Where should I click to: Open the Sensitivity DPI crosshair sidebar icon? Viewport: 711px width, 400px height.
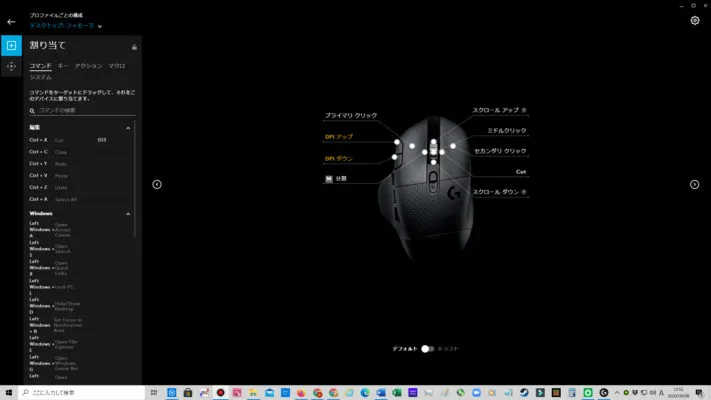11,66
